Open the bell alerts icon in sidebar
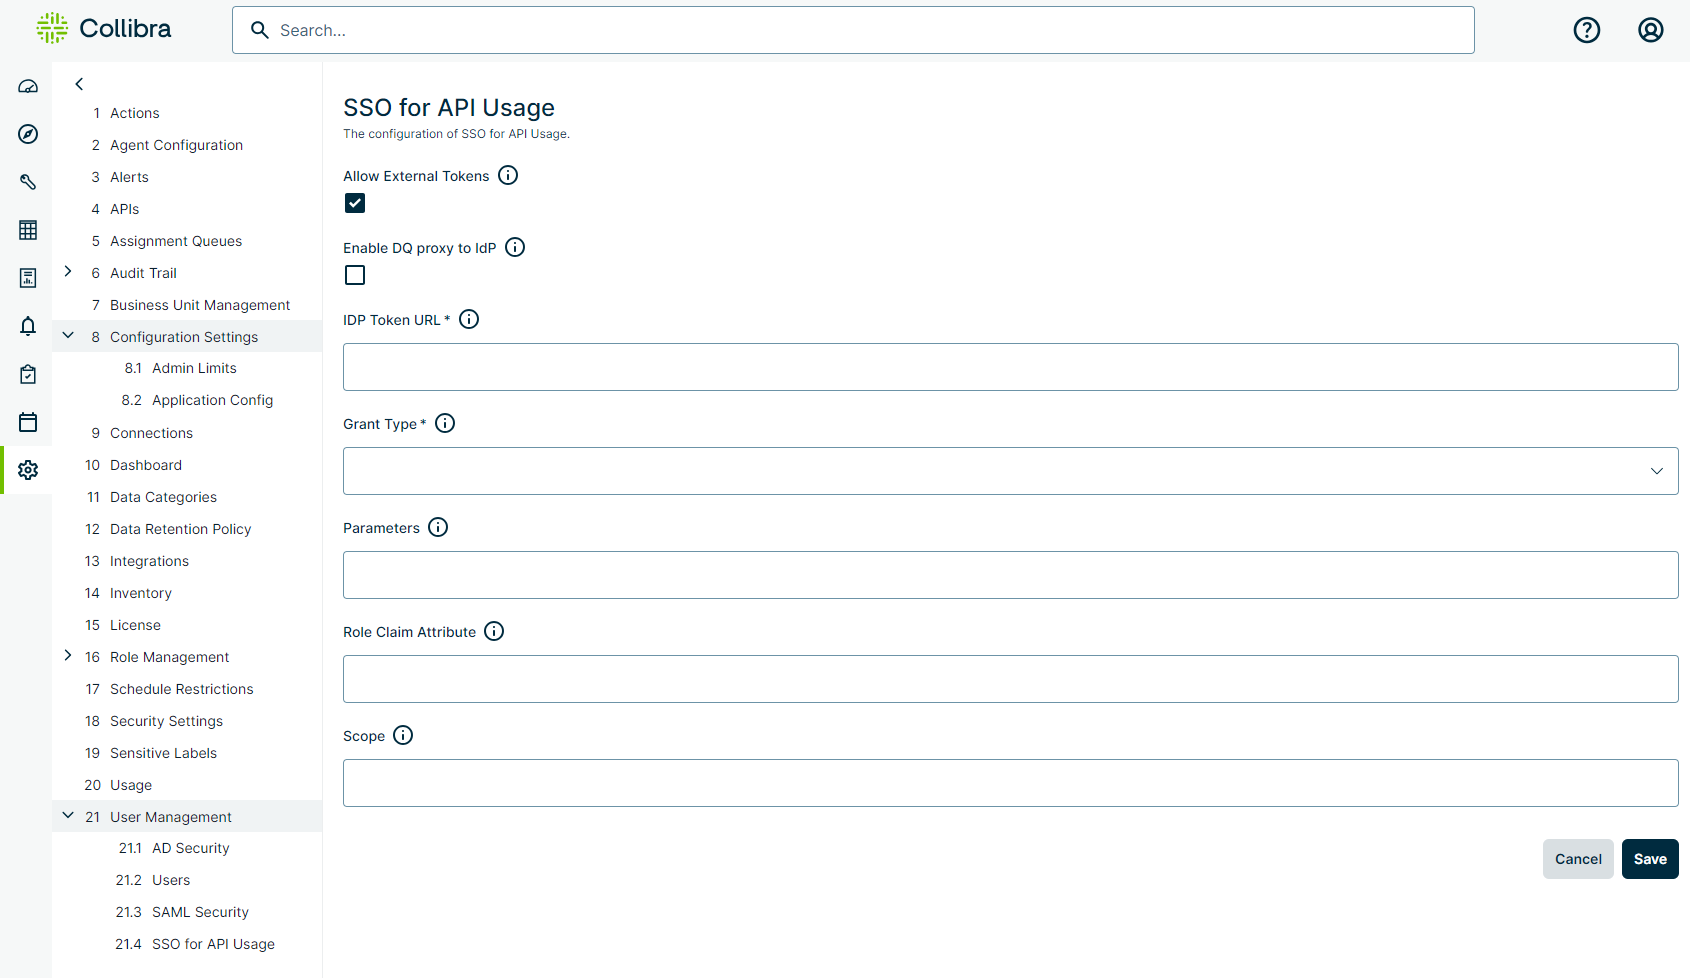The height and width of the screenshot is (978, 1690). [x=28, y=326]
